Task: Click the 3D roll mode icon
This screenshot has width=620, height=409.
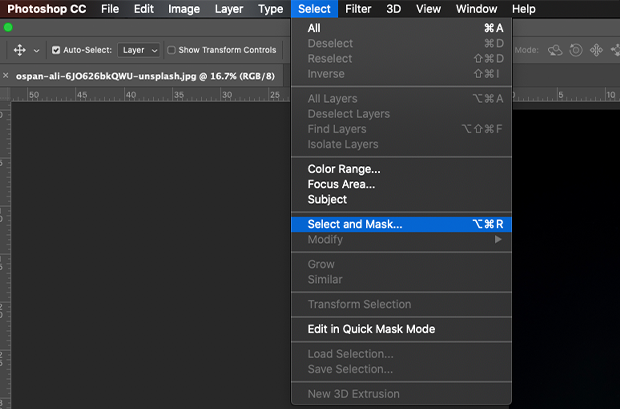Action: pos(576,50)
